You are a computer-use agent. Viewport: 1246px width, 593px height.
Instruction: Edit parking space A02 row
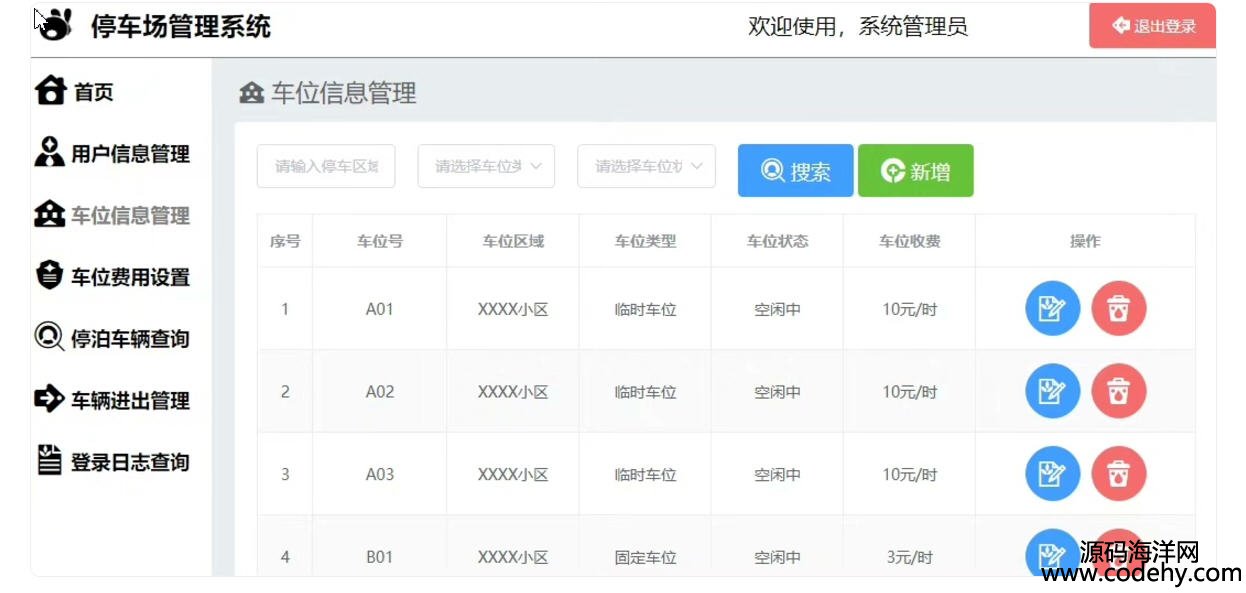[1052, 391]
